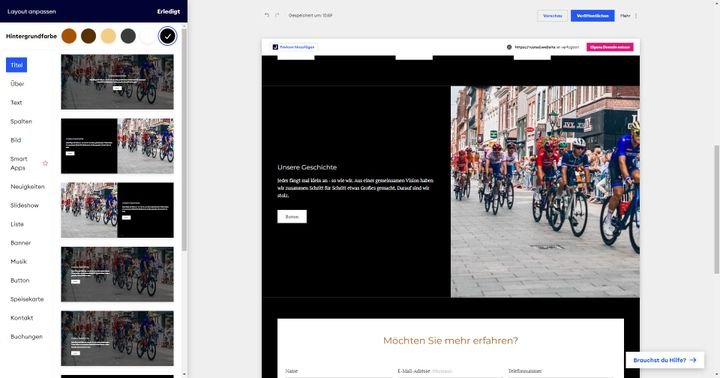Publish the site with Veröffentlichen
The height and width of the screenshot is (378, 720).
[592, 16]
